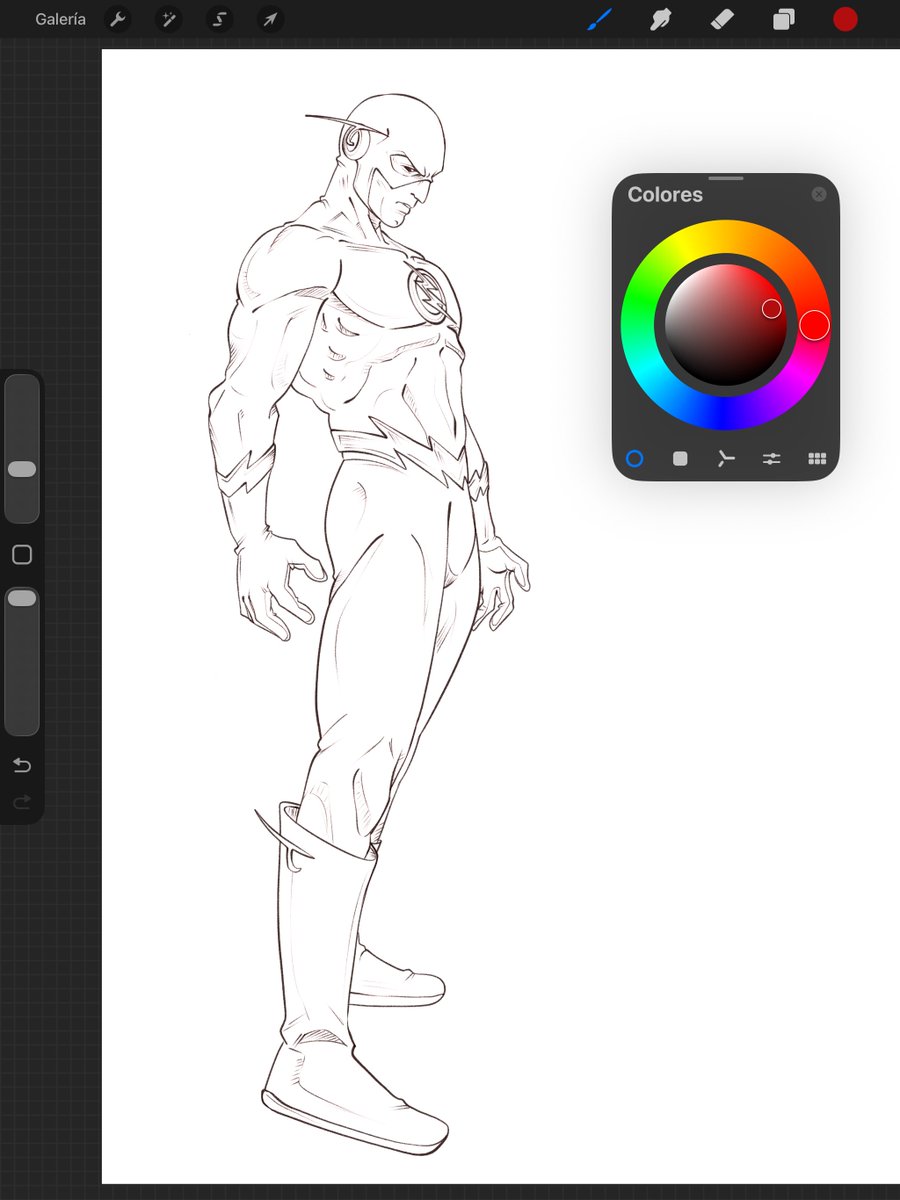Switch to the Value sliders tab
The height and width of the screenshot is (1200, 900).
tap(771, 459)
